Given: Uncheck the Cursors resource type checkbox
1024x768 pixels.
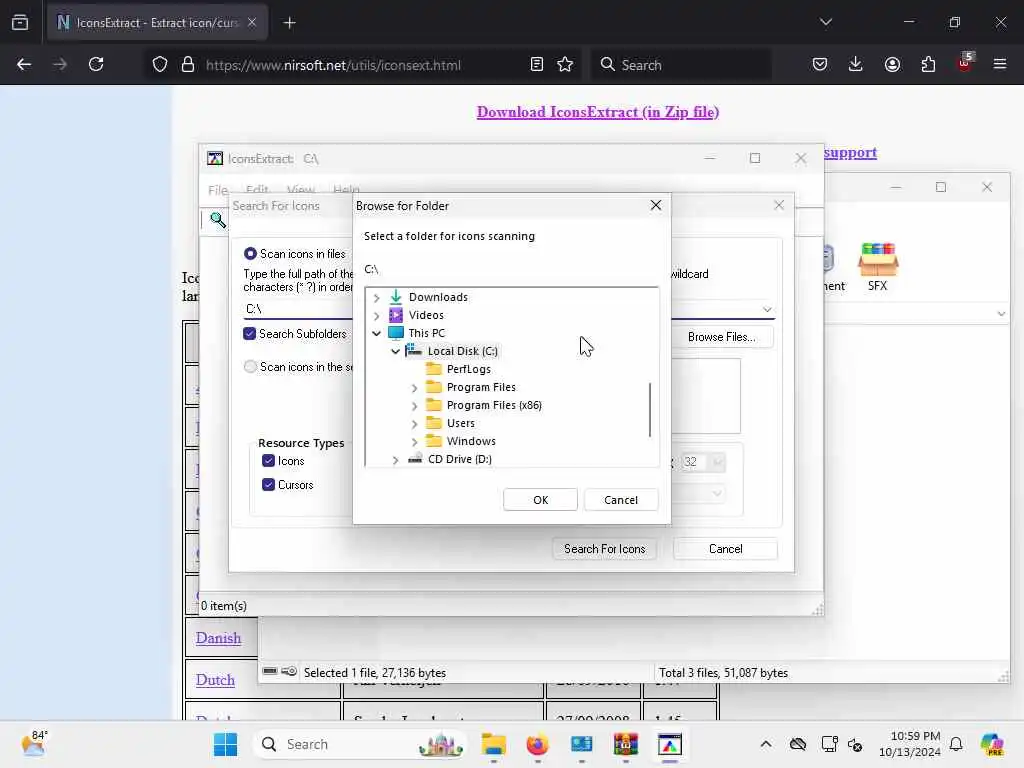Looking at the screenshot, I should coord(268,485).
